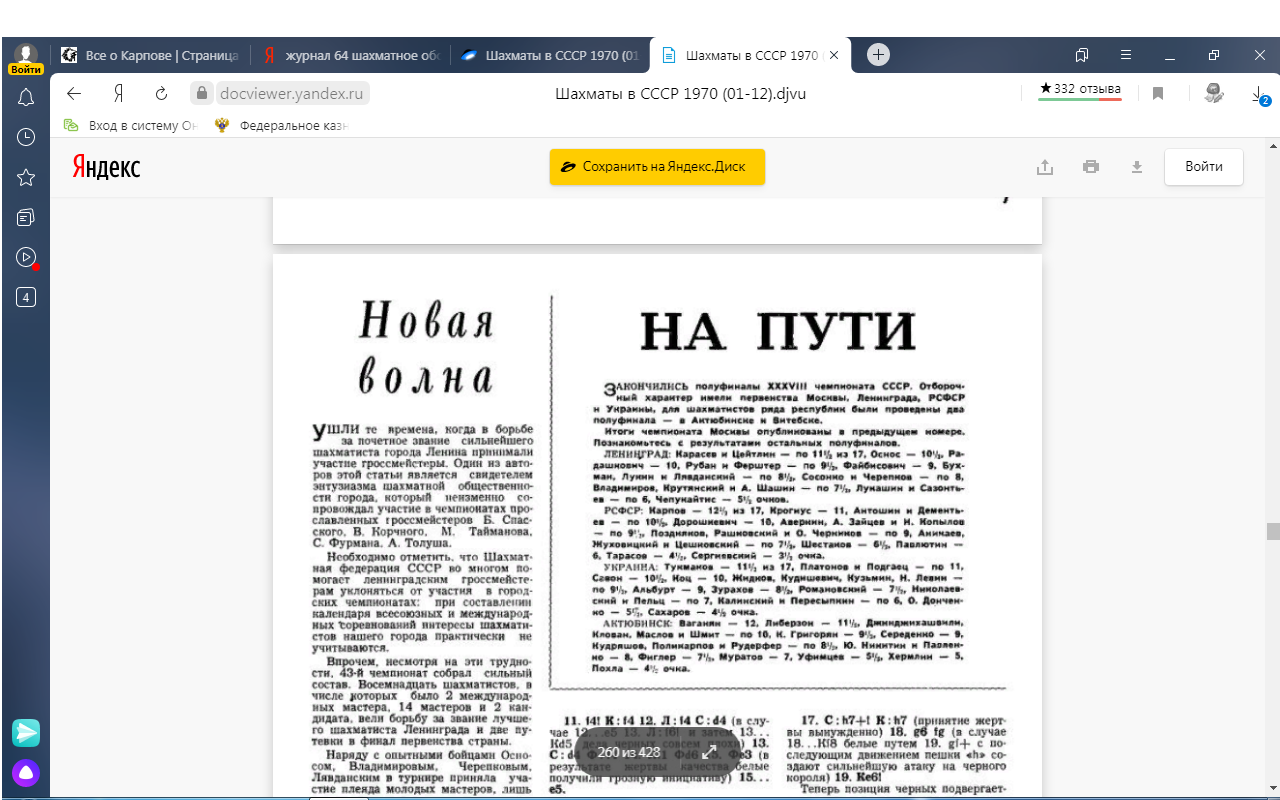This screenshot has height=800, width=1280.
Task: Switch to журнал 64 шахматное tab
Action: click(350, 55)
